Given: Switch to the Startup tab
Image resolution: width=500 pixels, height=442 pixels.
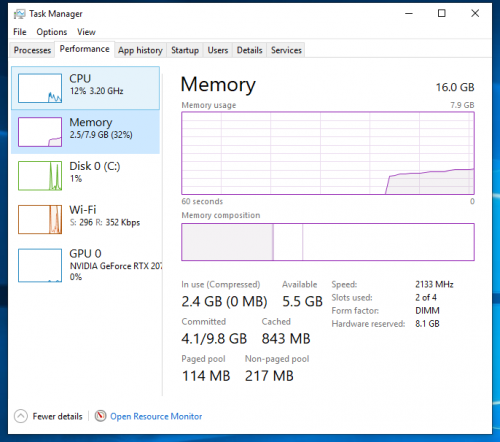Looking at the screenshot, I should 185,50.
